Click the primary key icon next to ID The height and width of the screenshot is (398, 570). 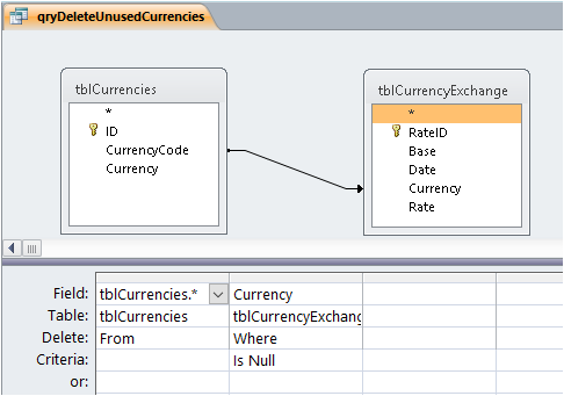pos(93,130)
